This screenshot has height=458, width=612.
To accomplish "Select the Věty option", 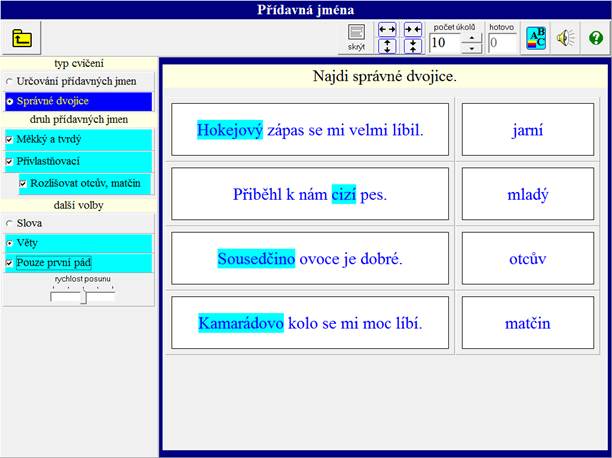I will pyautogui.click(x=78, y=243).
